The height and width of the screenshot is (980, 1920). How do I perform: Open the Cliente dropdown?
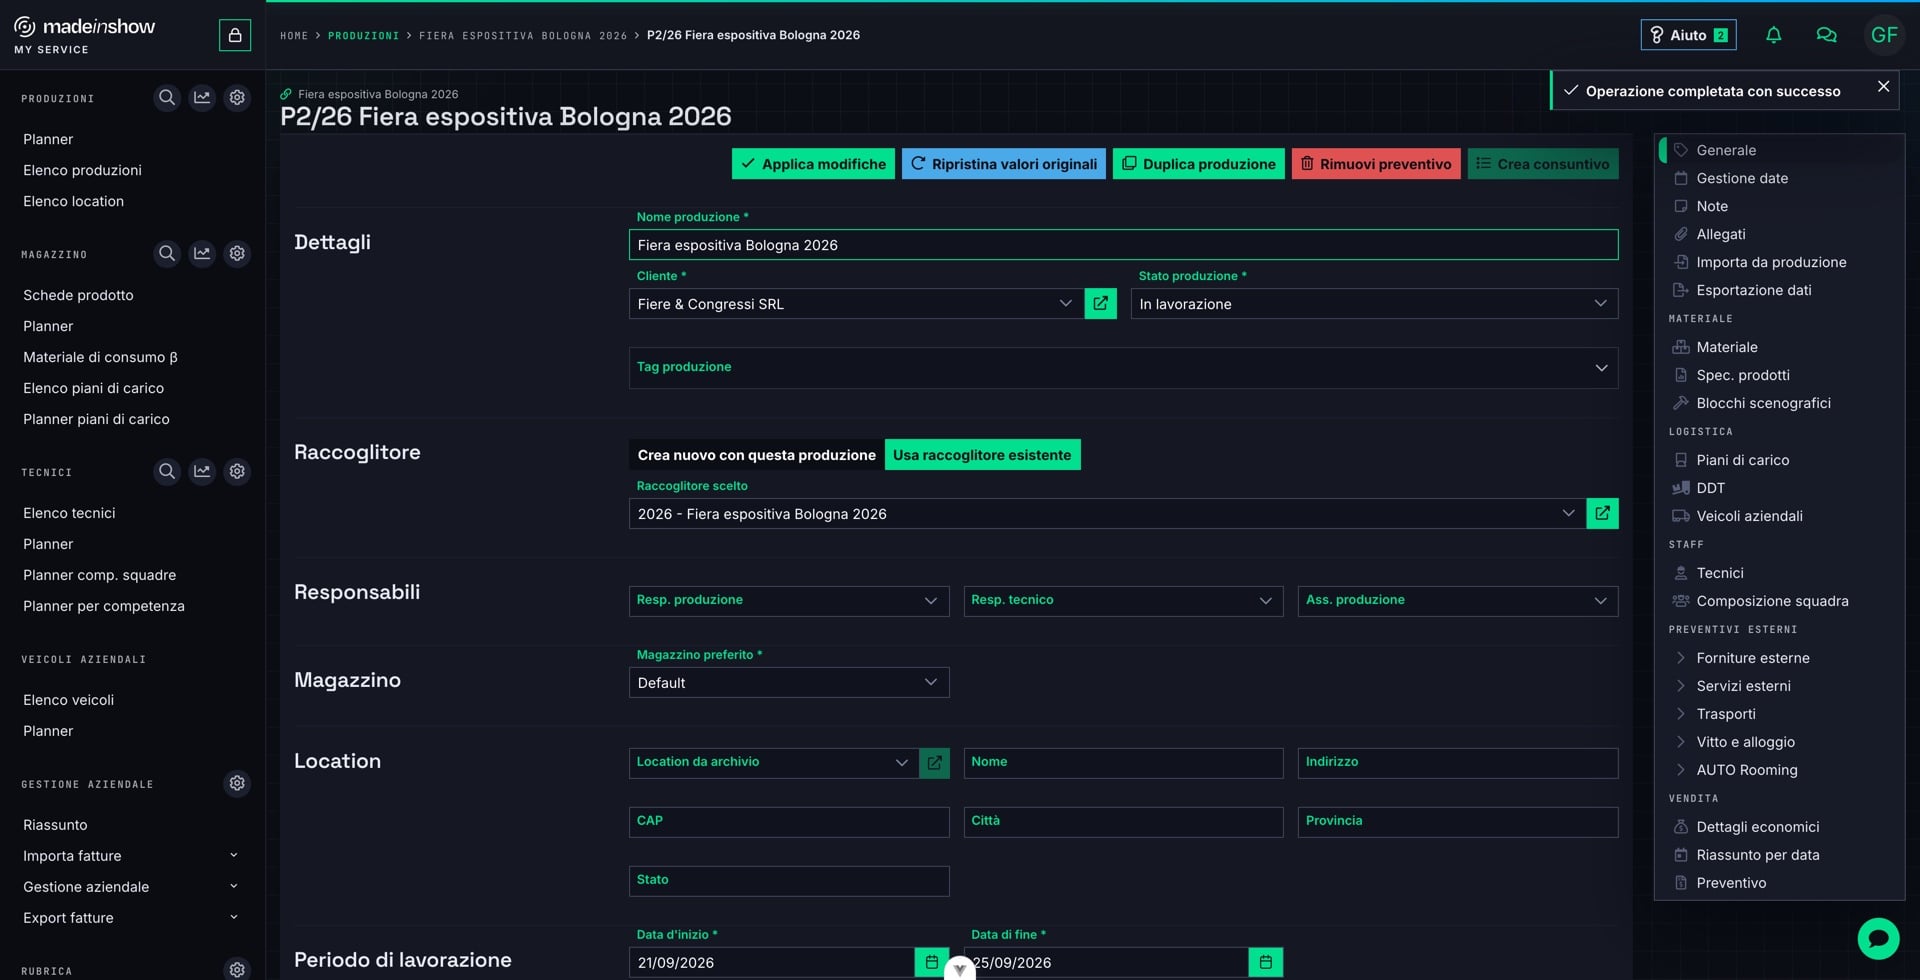[856, 304]
